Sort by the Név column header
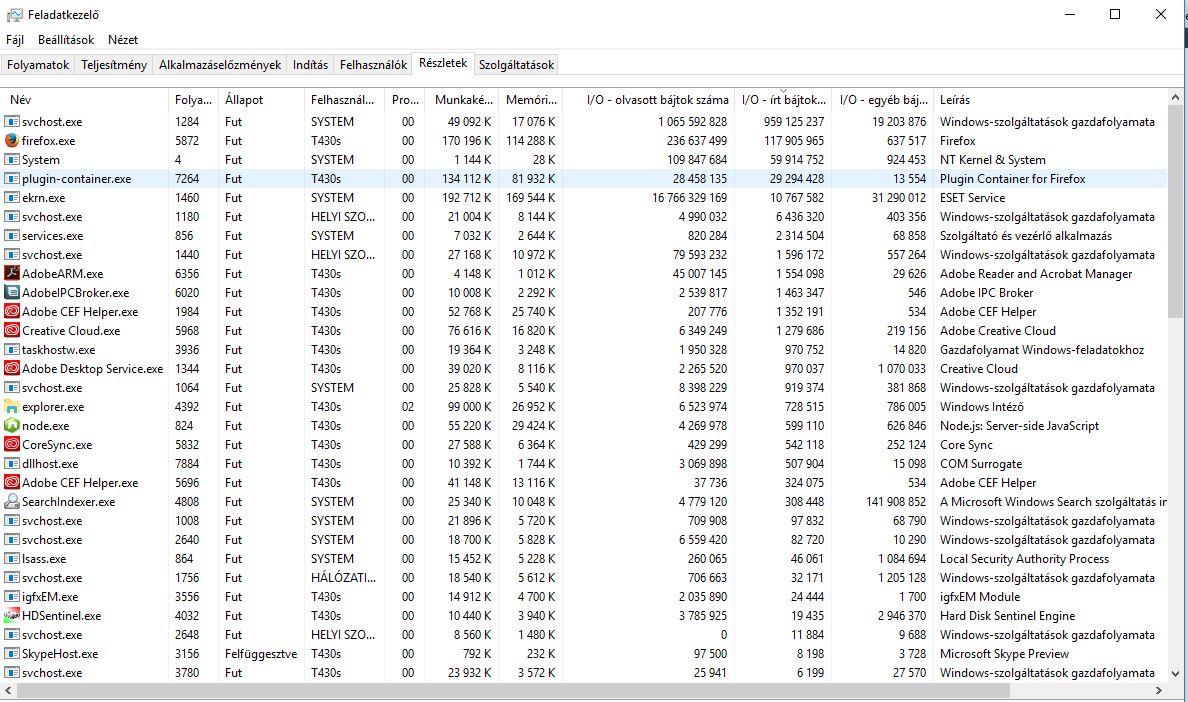The image size is (1188, 702). tap(85, 100)
